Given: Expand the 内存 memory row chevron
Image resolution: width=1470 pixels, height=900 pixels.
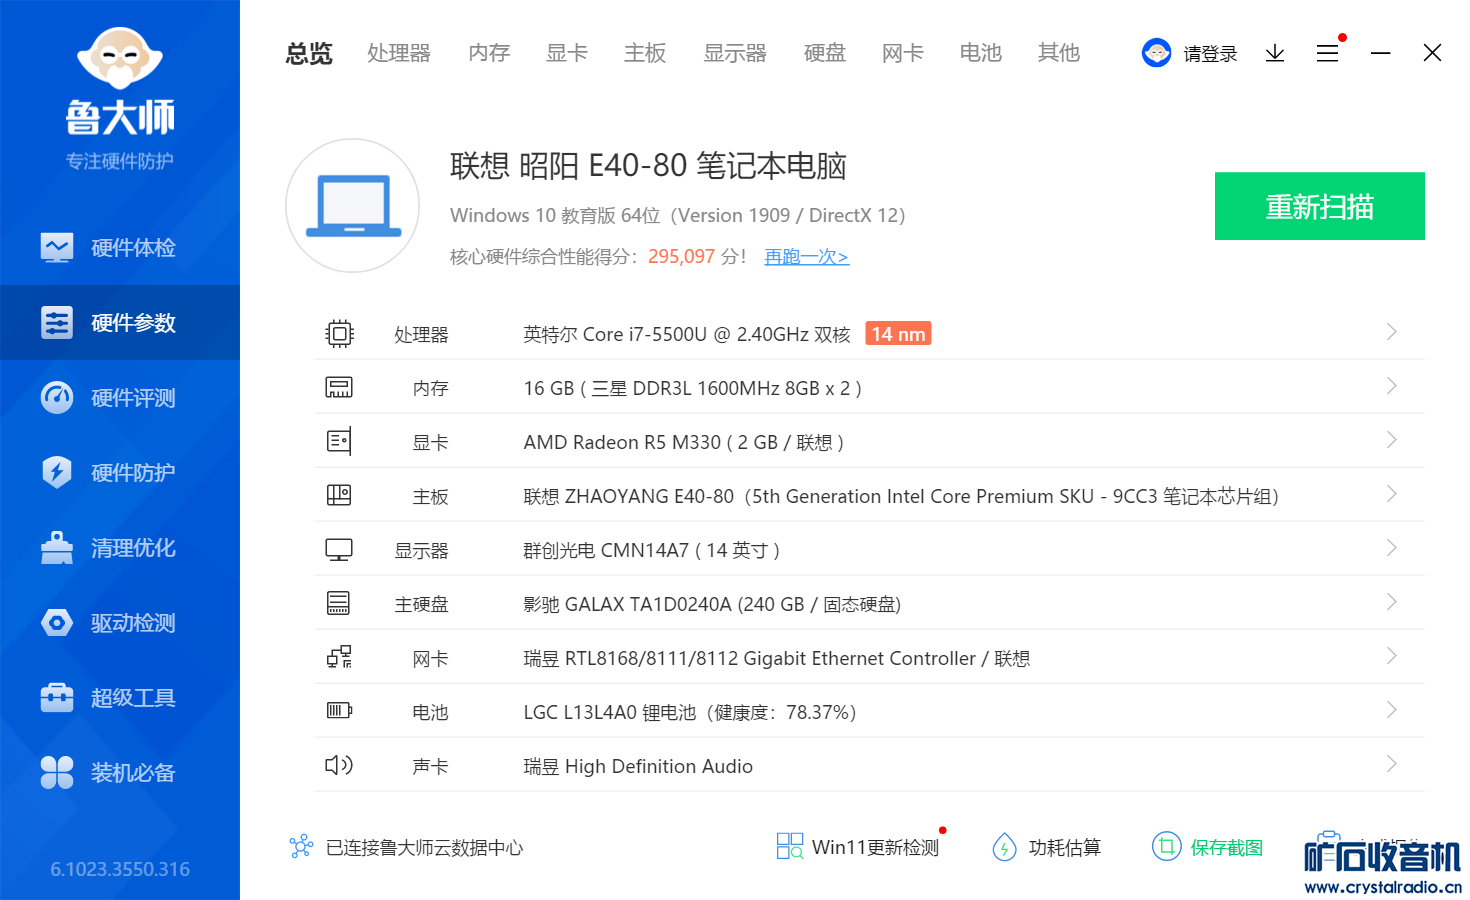Looking at the screenshot, I should (x=1391, y=386).
